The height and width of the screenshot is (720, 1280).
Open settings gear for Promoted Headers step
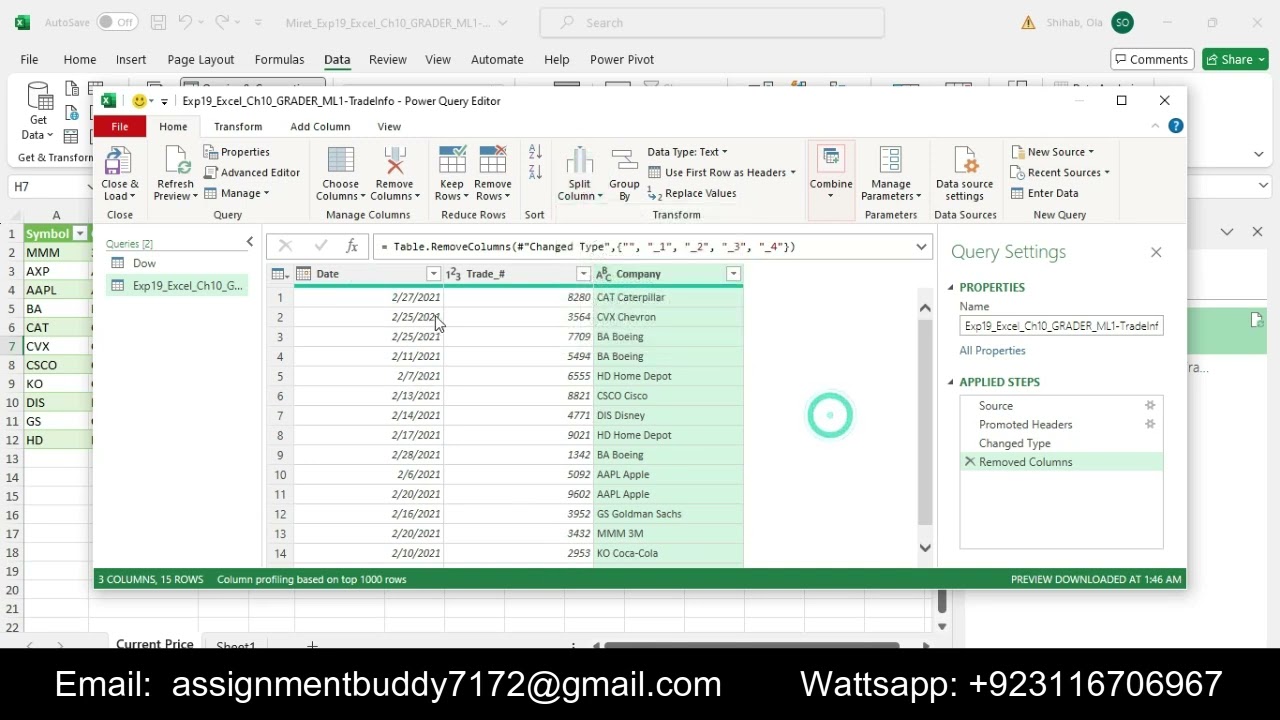tap(1150, 424)
